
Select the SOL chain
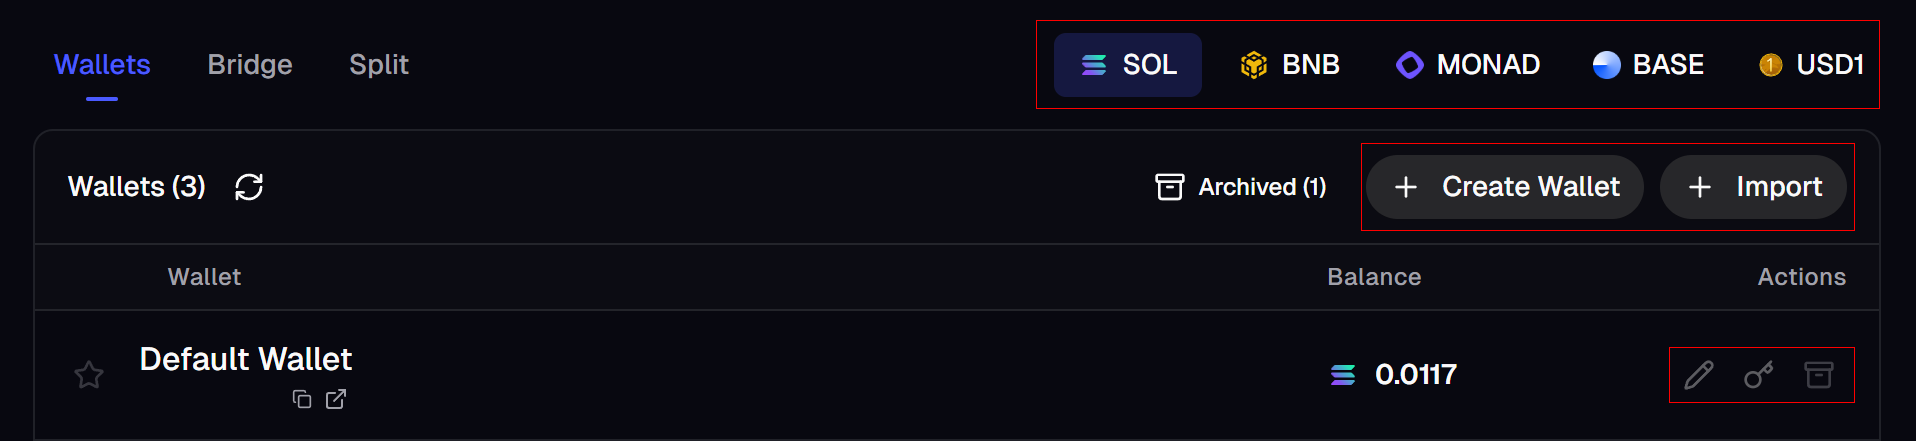point(1128,65)
